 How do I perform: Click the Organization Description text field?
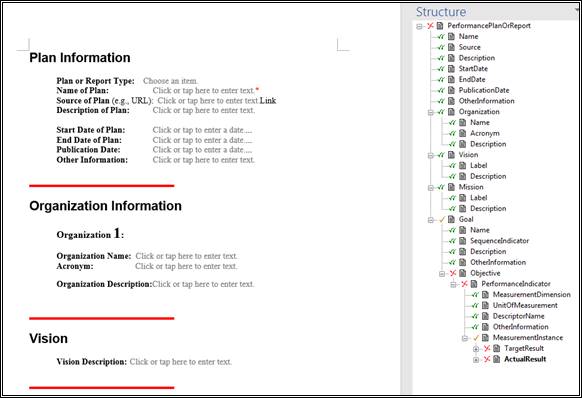203,284
